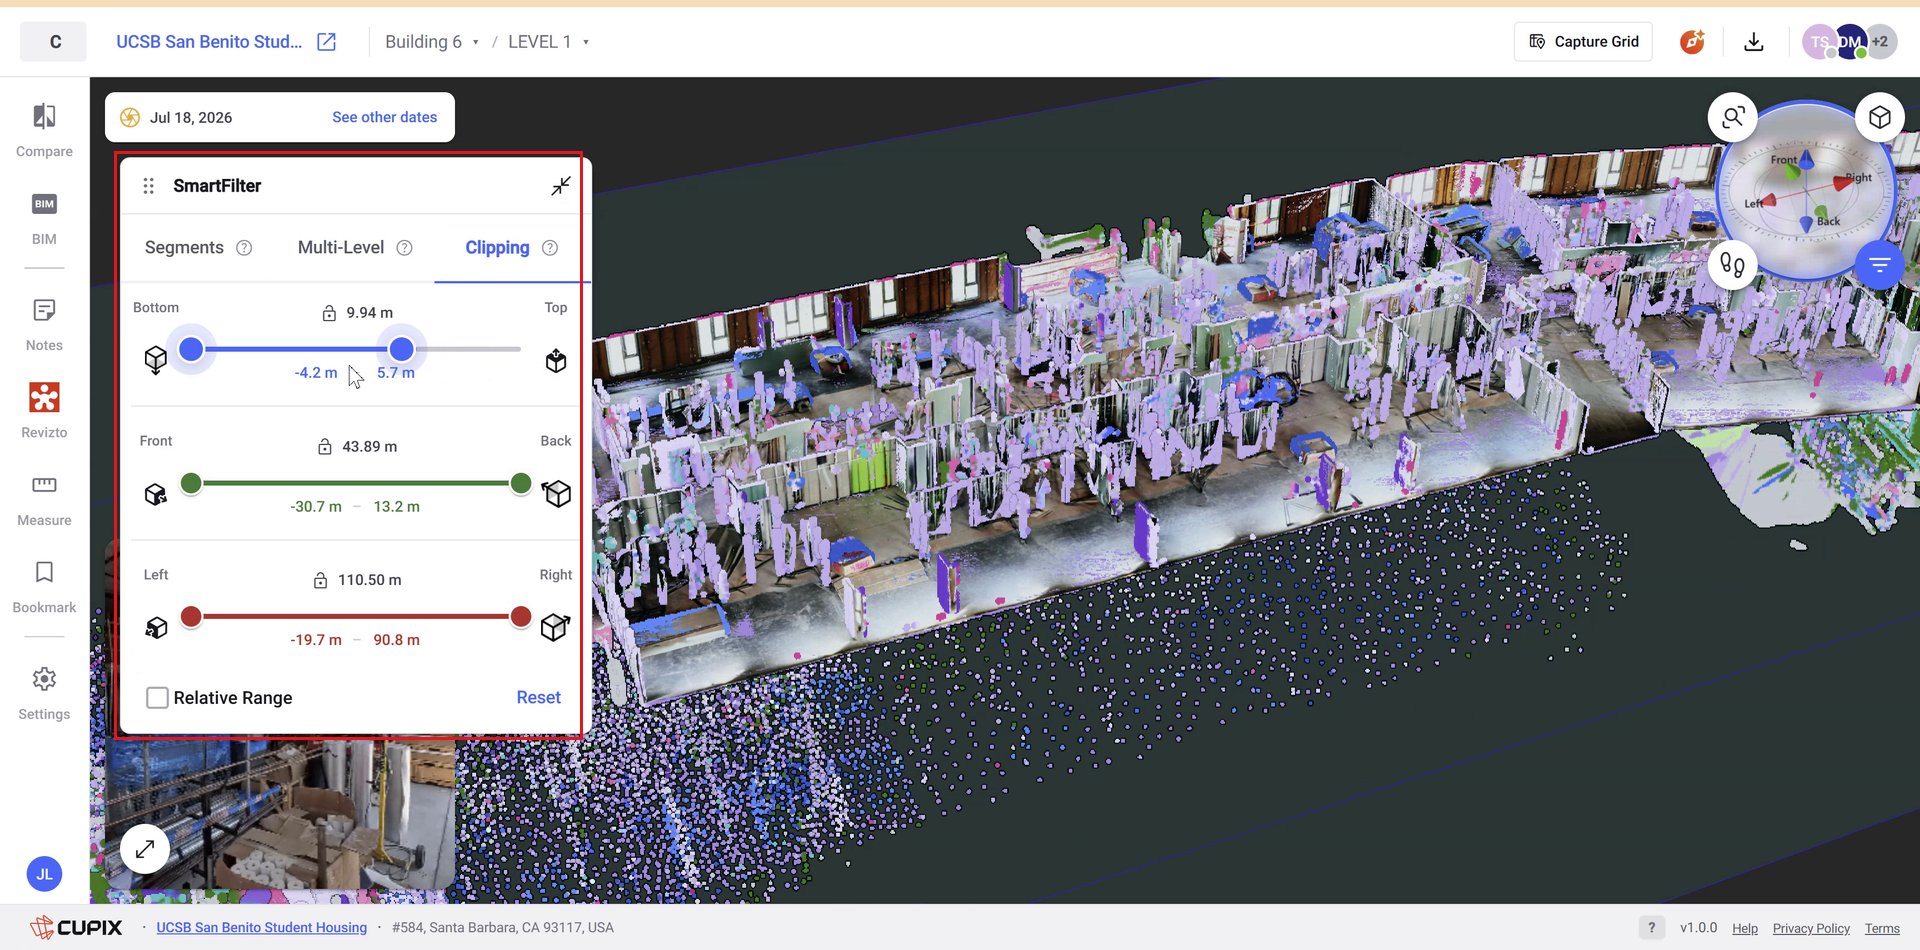
Task: Click the JL user avatar
Action: tap(44, 874)
